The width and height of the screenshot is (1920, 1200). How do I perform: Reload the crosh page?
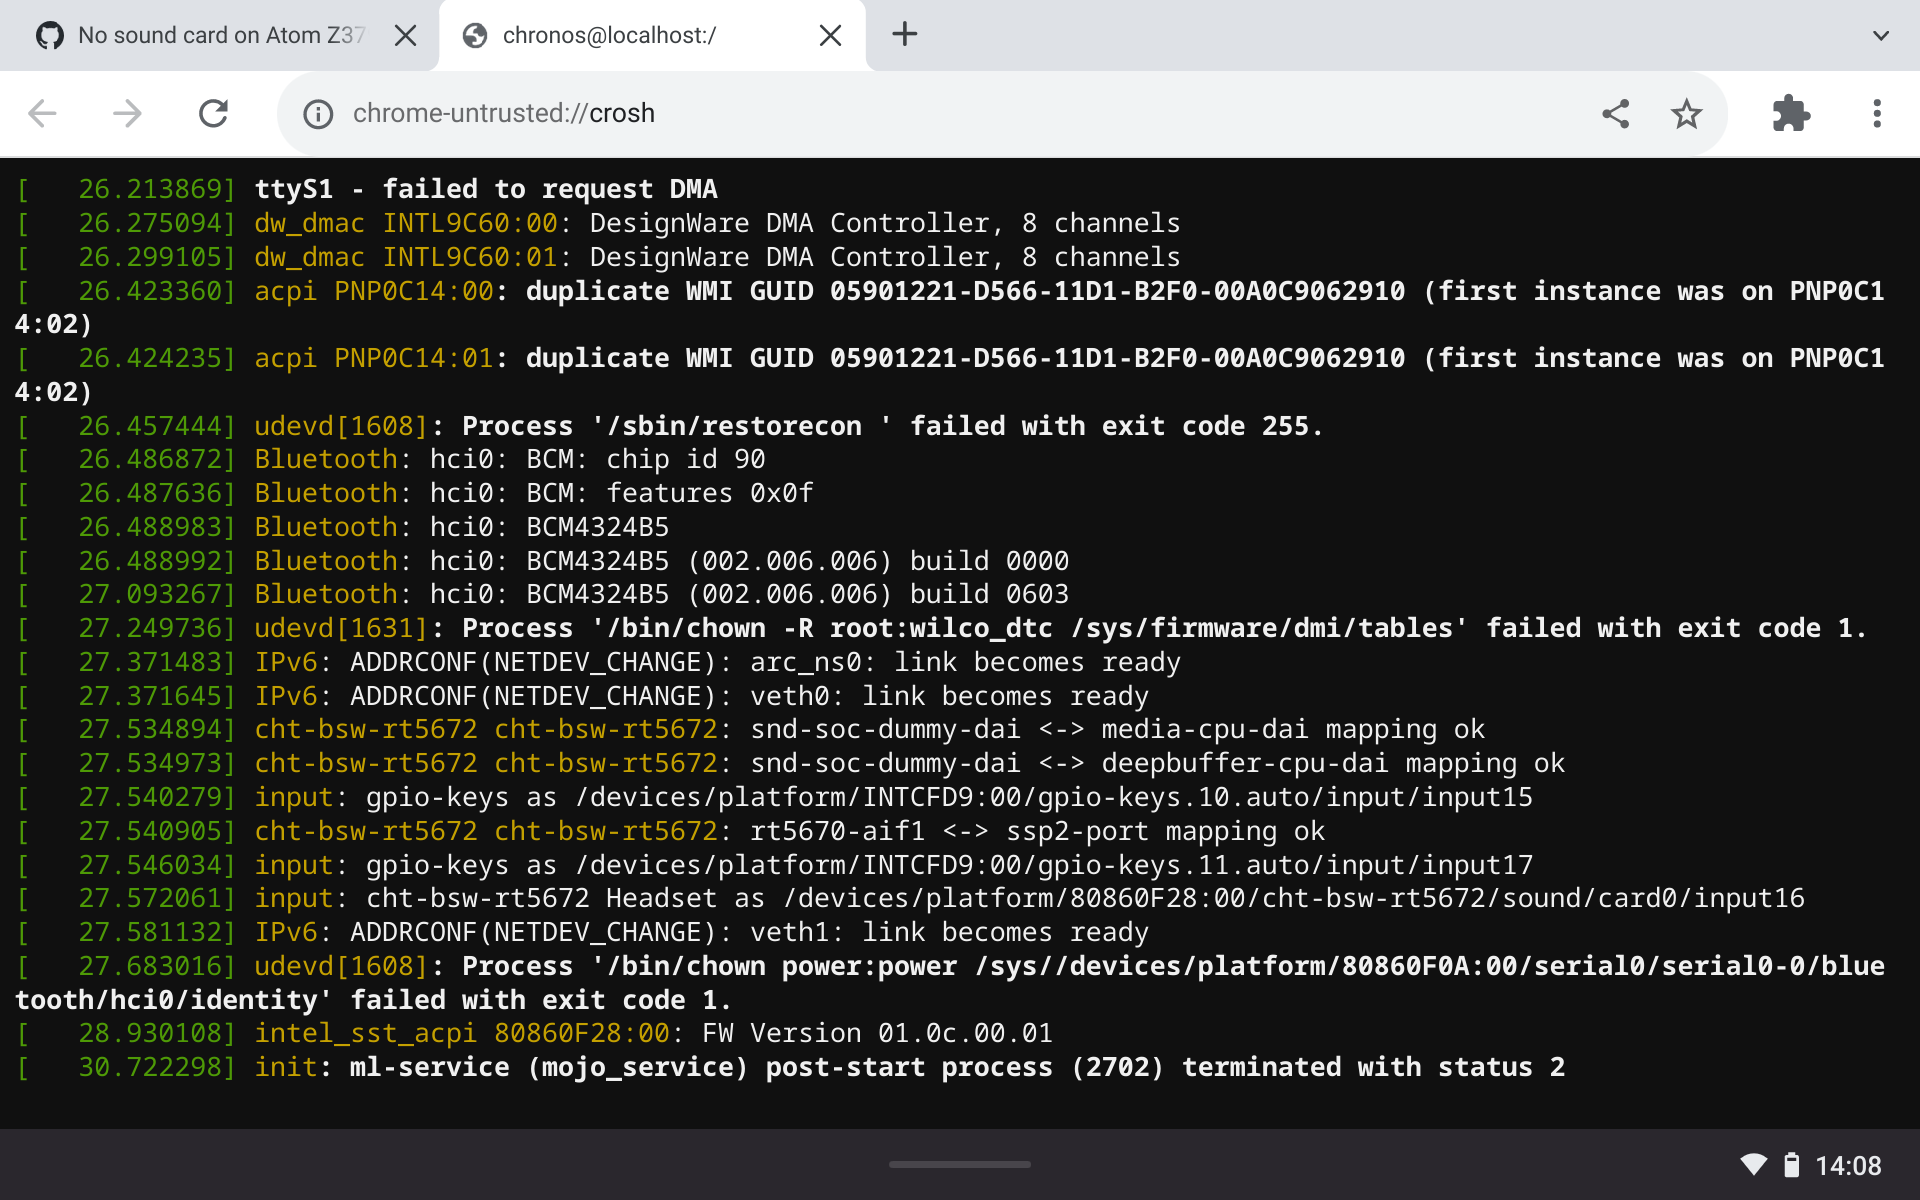(x=213, y=113)
